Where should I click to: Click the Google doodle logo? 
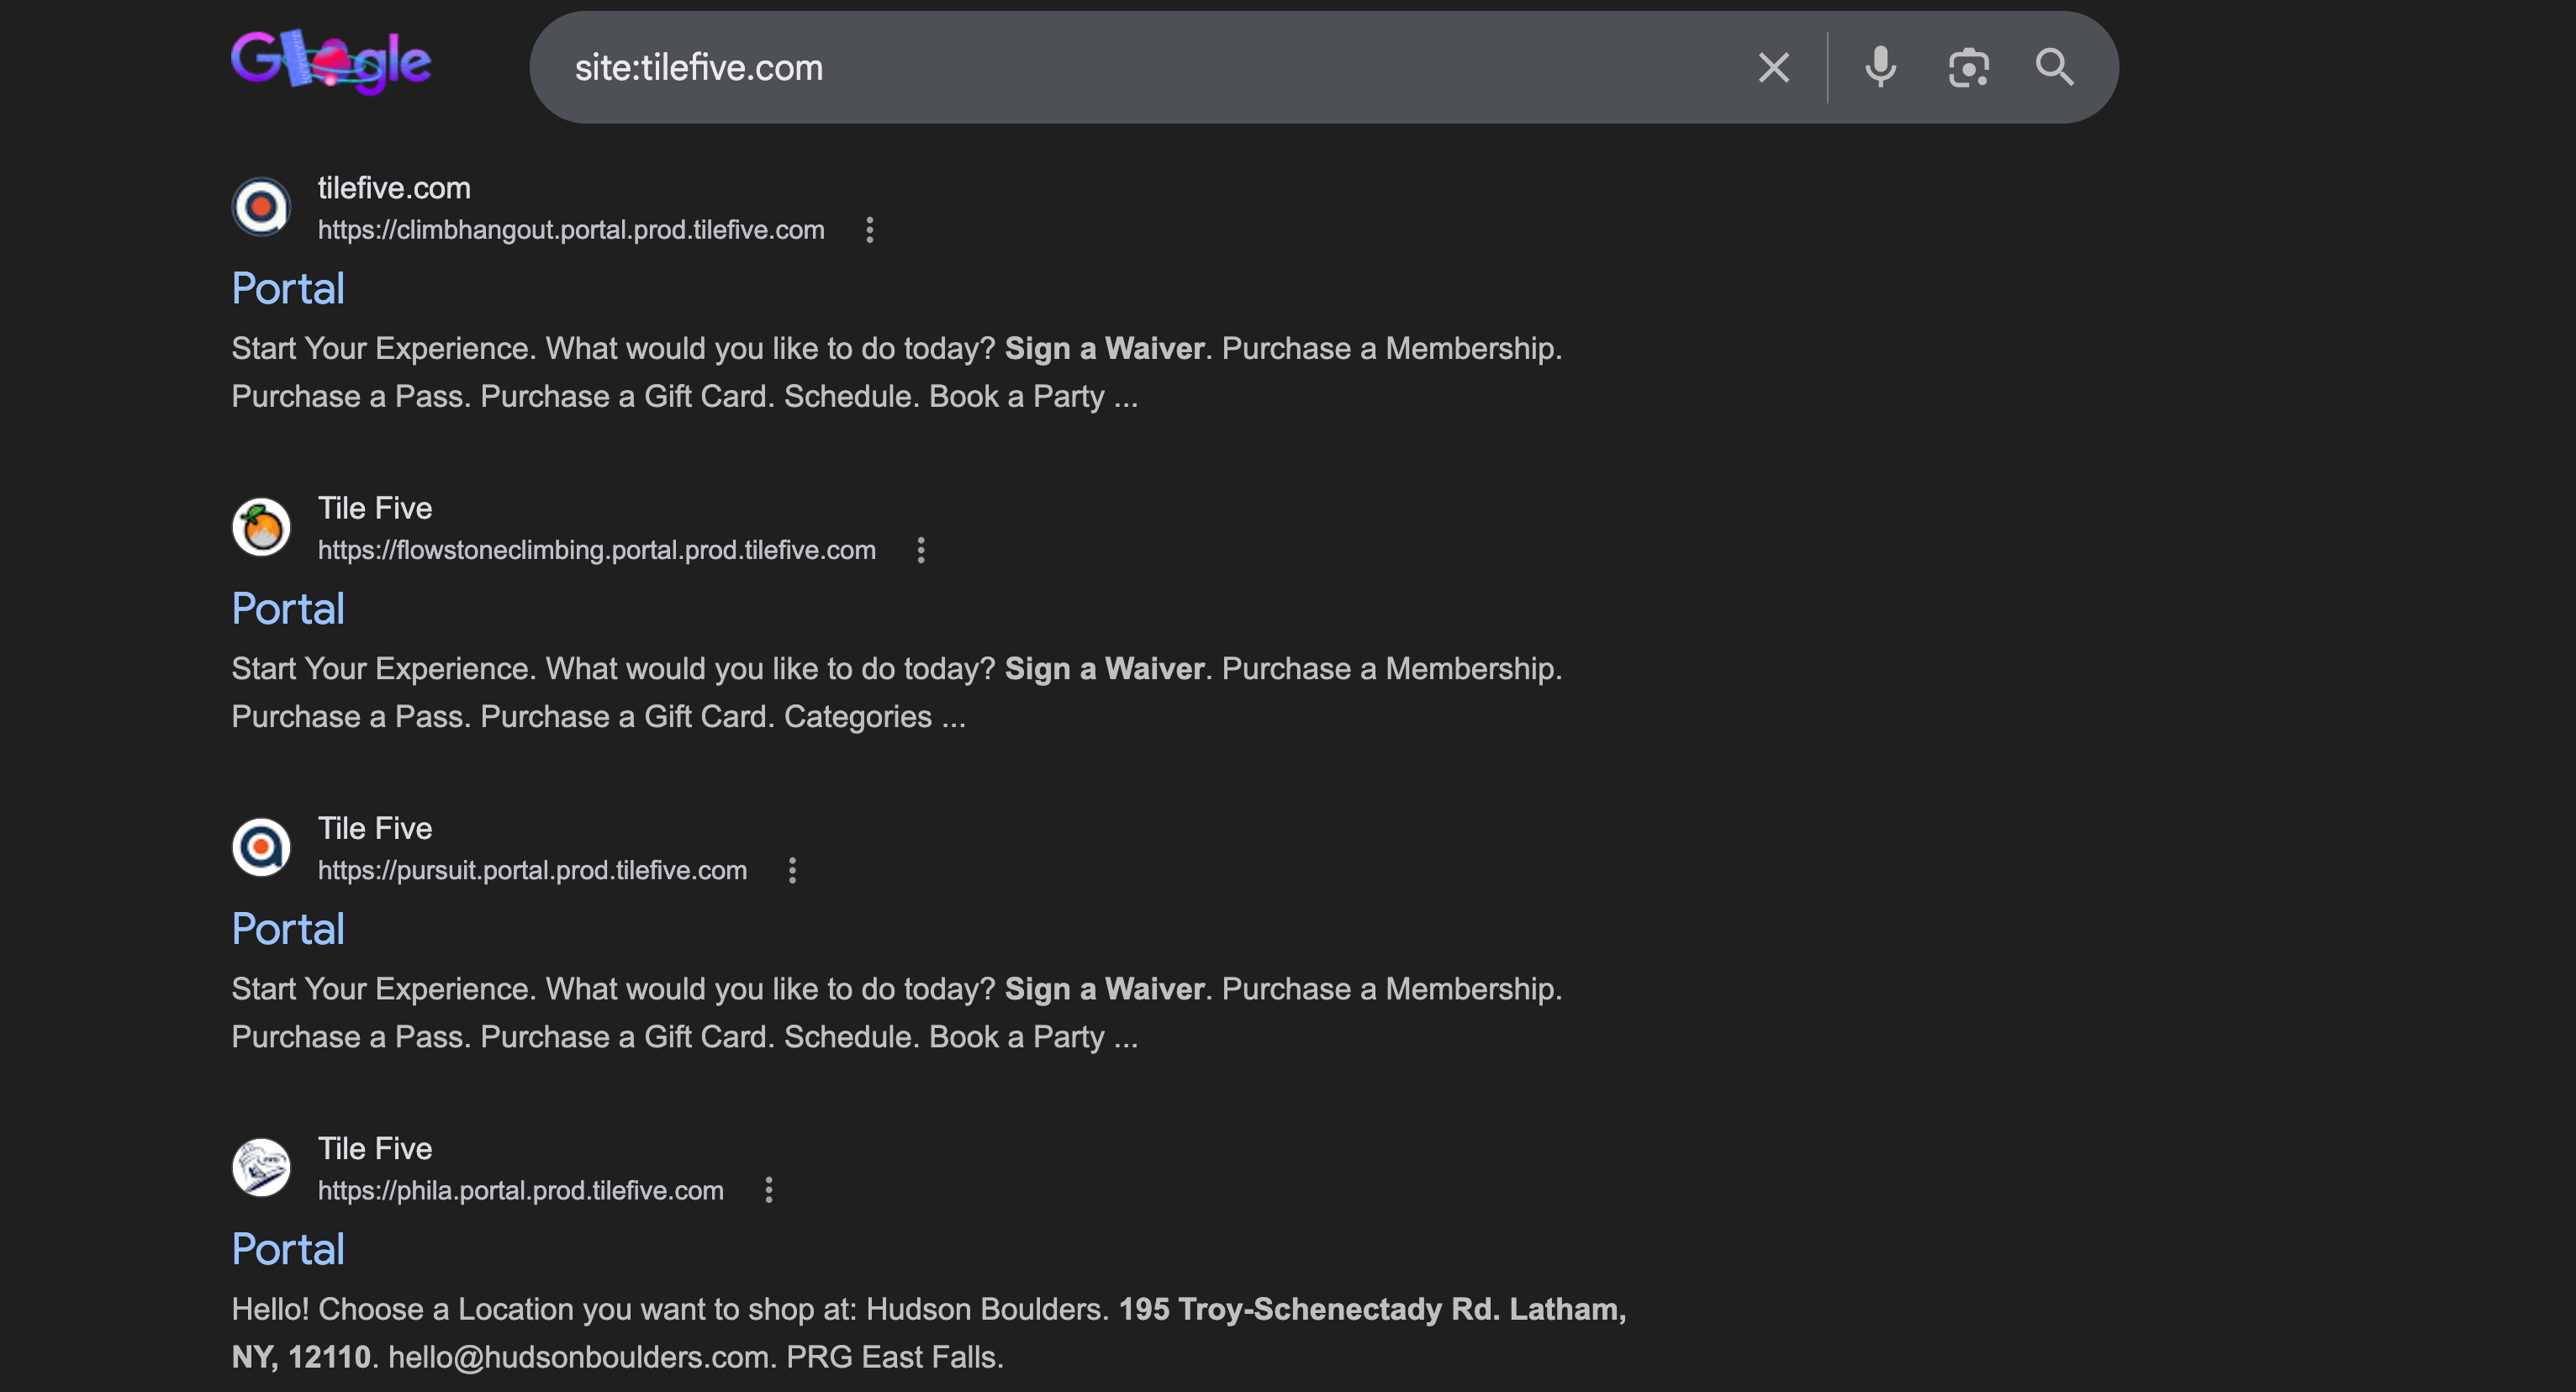pyautogui.click(x=331, y=62)
